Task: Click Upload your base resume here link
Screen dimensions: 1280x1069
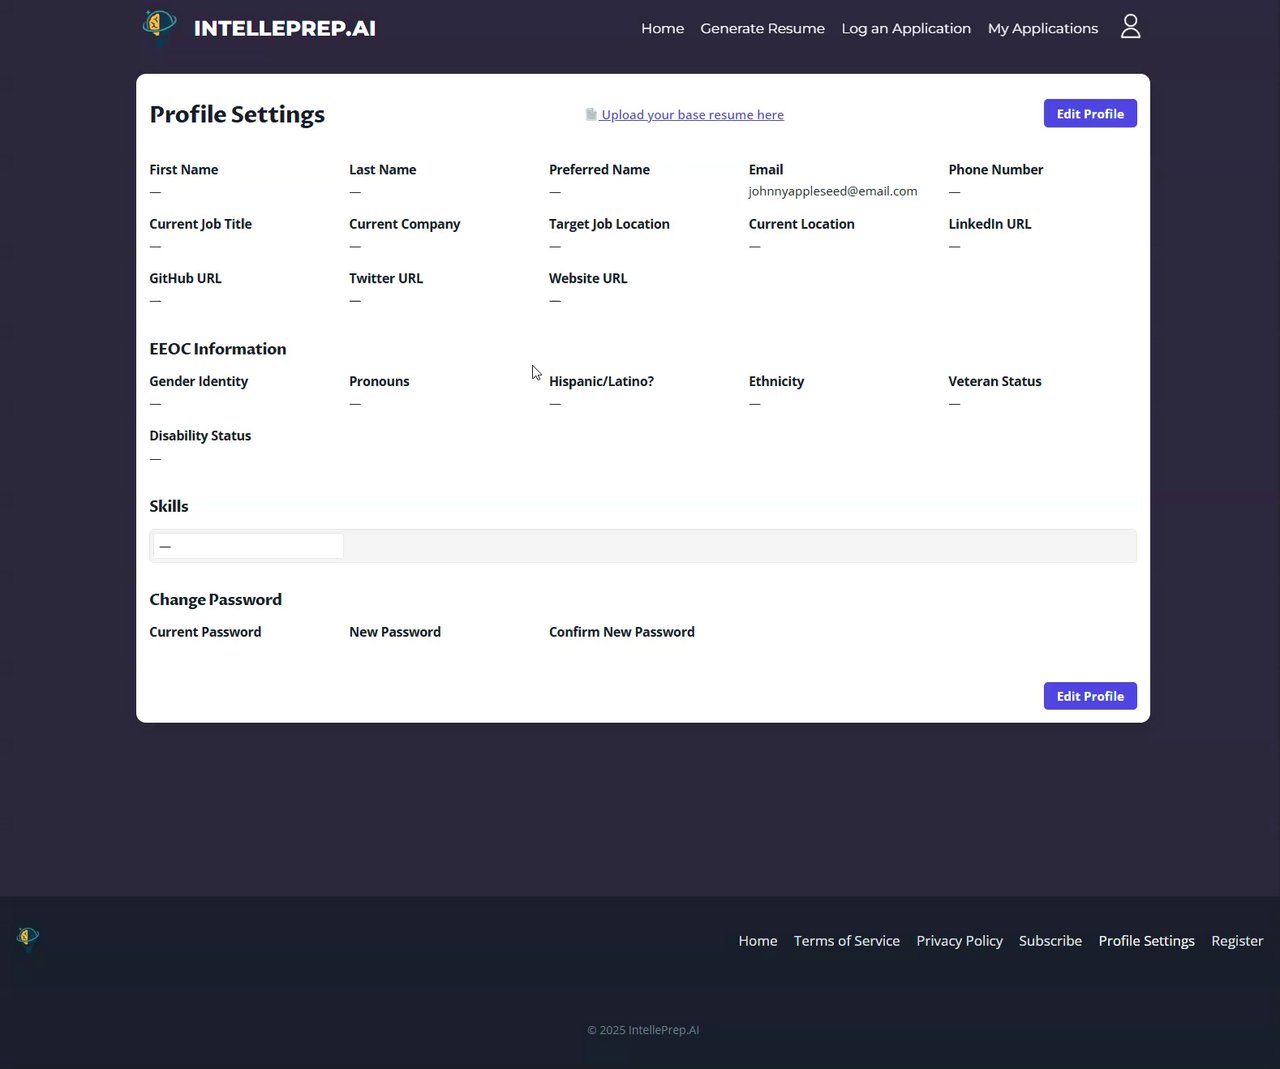Action: pos(692,115)
